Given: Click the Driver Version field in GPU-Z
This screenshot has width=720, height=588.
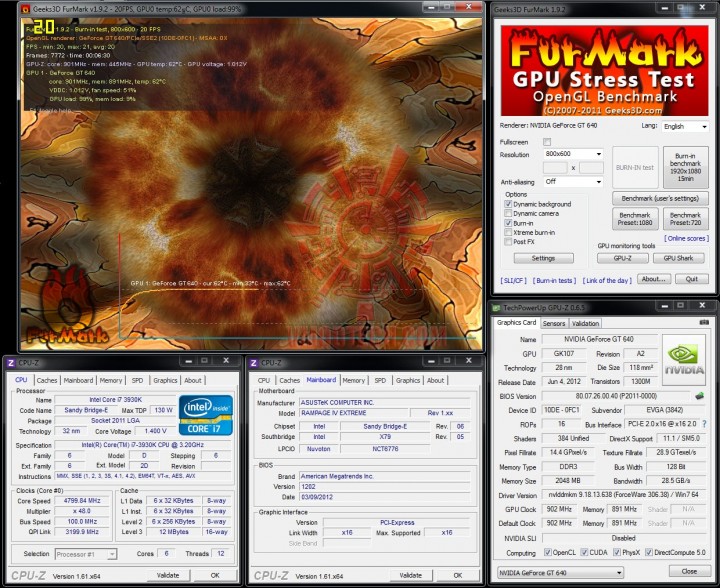Looking at the screenshot, I should tap(624, 495).
